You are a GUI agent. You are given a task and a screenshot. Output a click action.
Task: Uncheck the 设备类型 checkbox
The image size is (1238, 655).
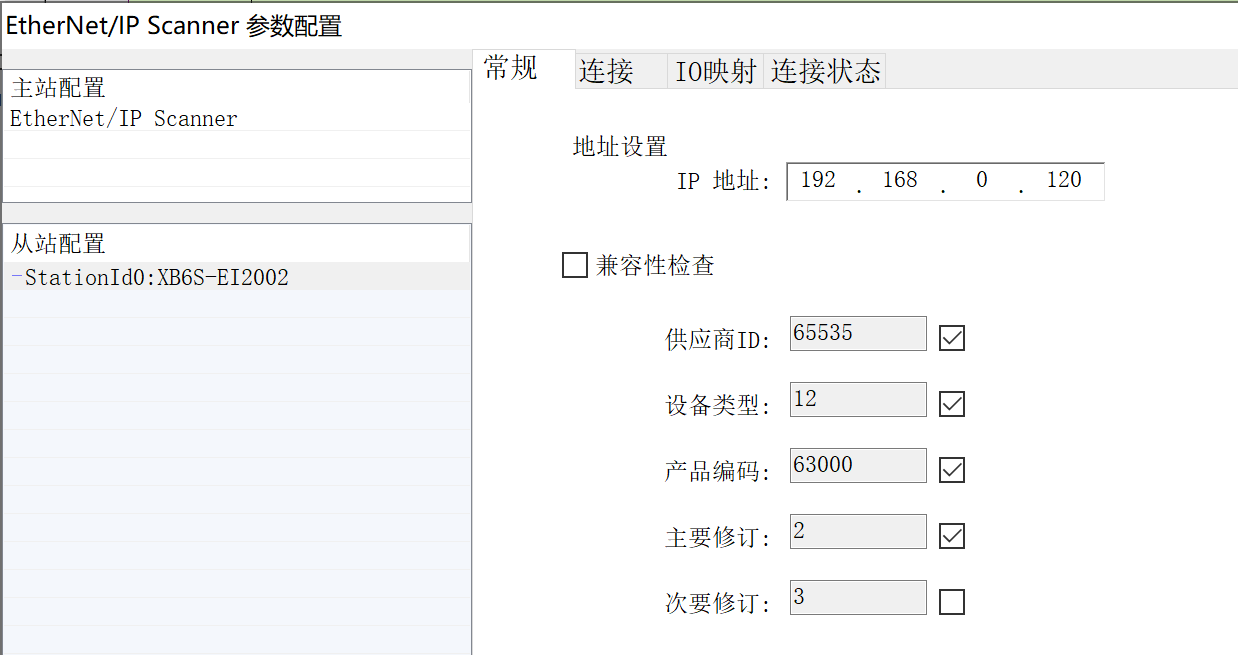pyautogui.click(x=952, y=404)
